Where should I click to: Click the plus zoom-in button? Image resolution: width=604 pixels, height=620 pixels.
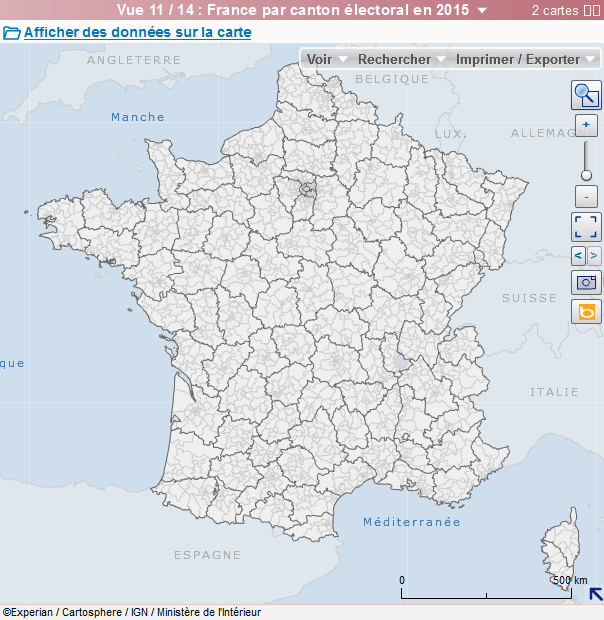pos(586,125)
